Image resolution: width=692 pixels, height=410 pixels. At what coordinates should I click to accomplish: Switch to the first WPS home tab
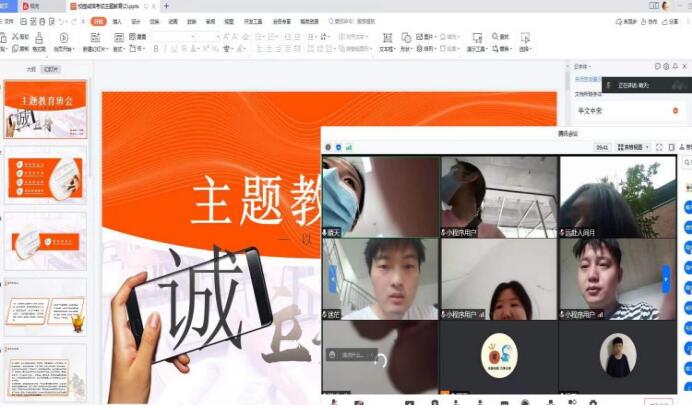pos(8,6)
